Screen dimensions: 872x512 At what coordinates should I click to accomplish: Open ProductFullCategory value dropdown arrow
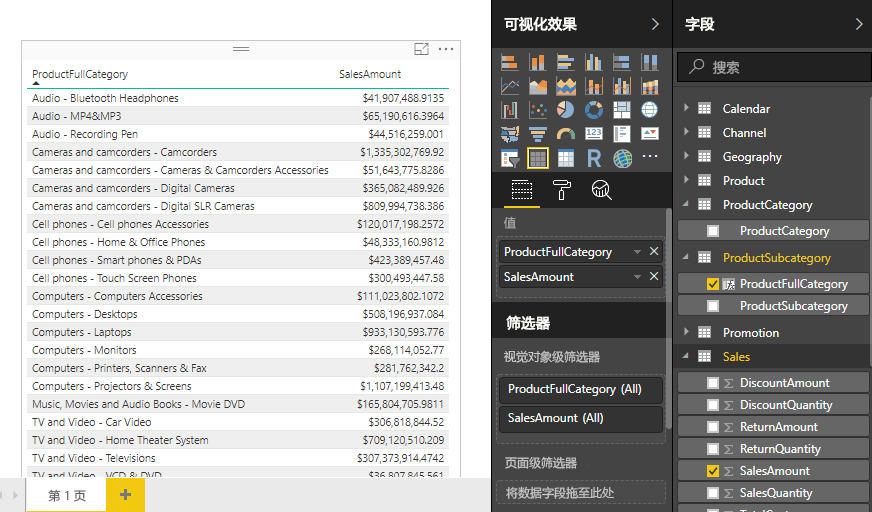[636, 252]
